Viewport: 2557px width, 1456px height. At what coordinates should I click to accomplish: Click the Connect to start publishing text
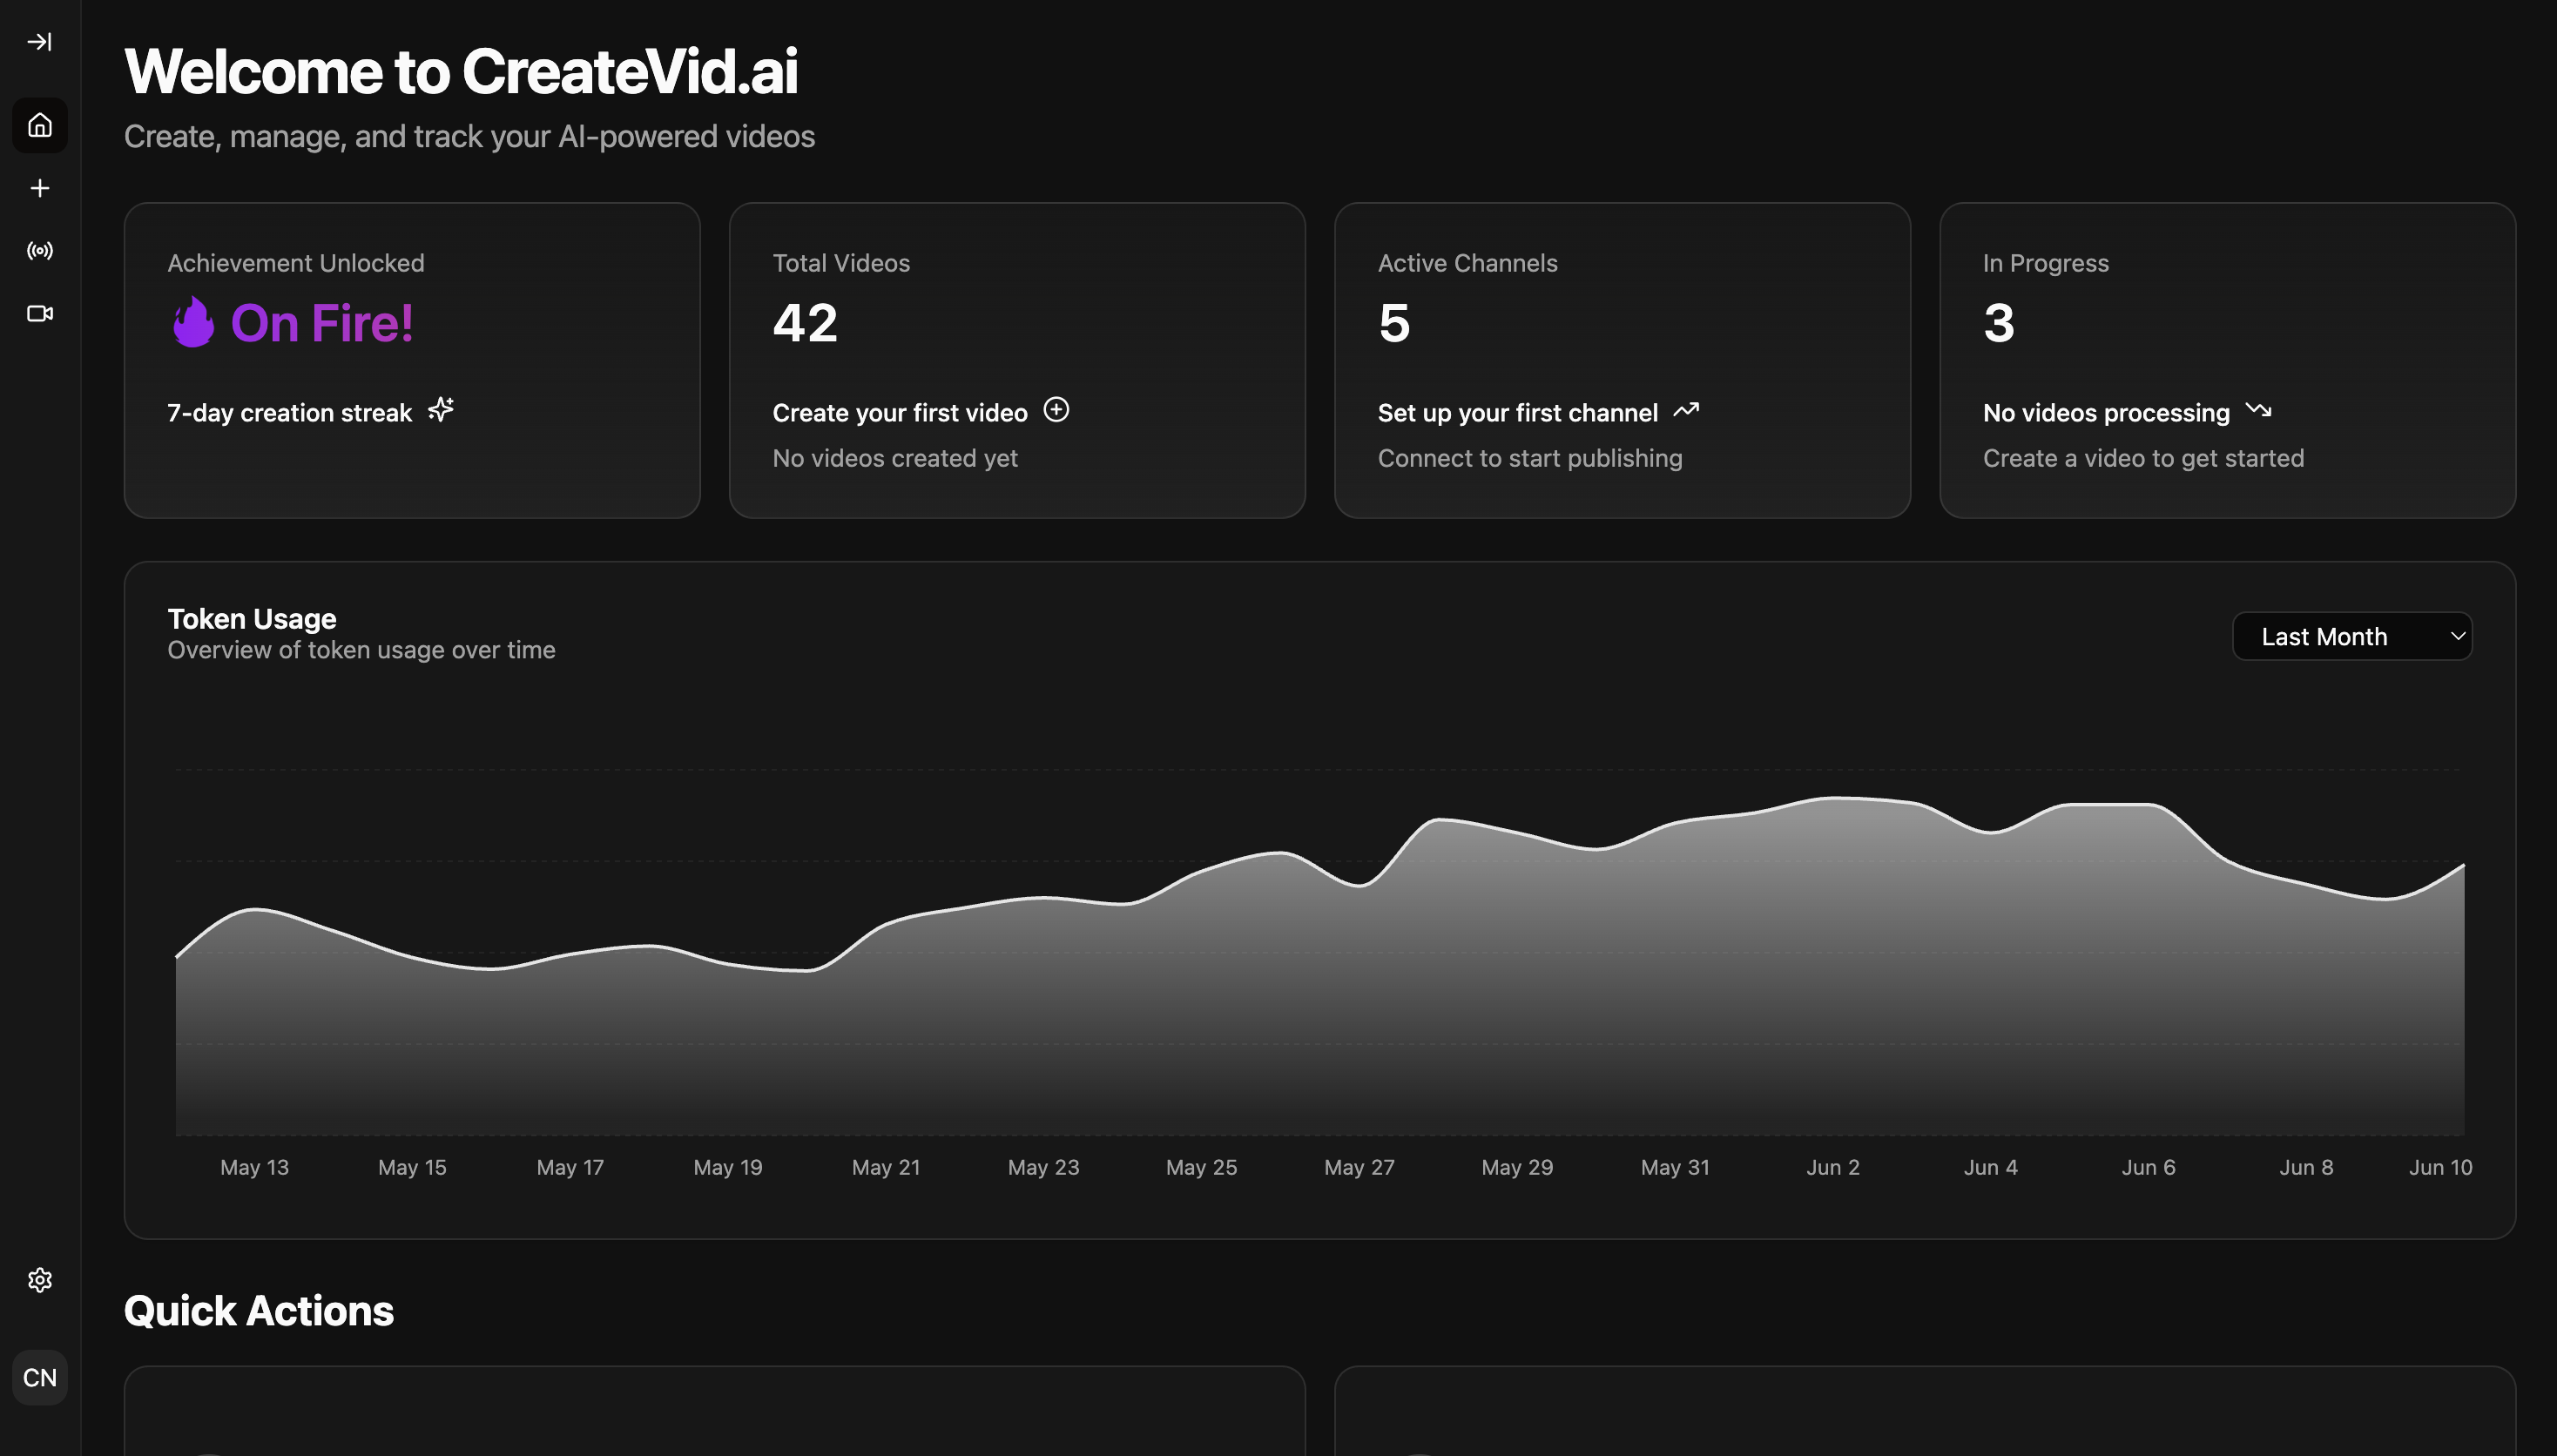point(1530,458)
